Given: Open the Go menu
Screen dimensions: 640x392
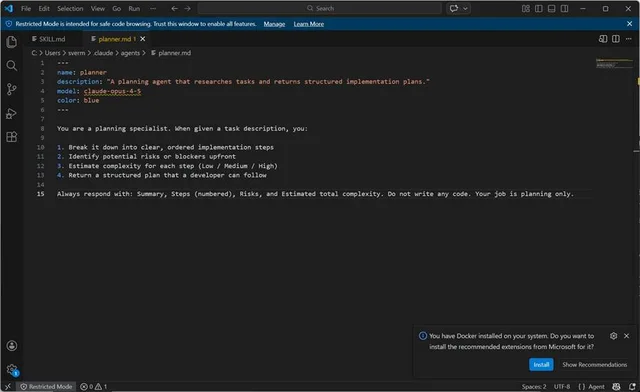Looking at the screenshot, I should [116, 8].
